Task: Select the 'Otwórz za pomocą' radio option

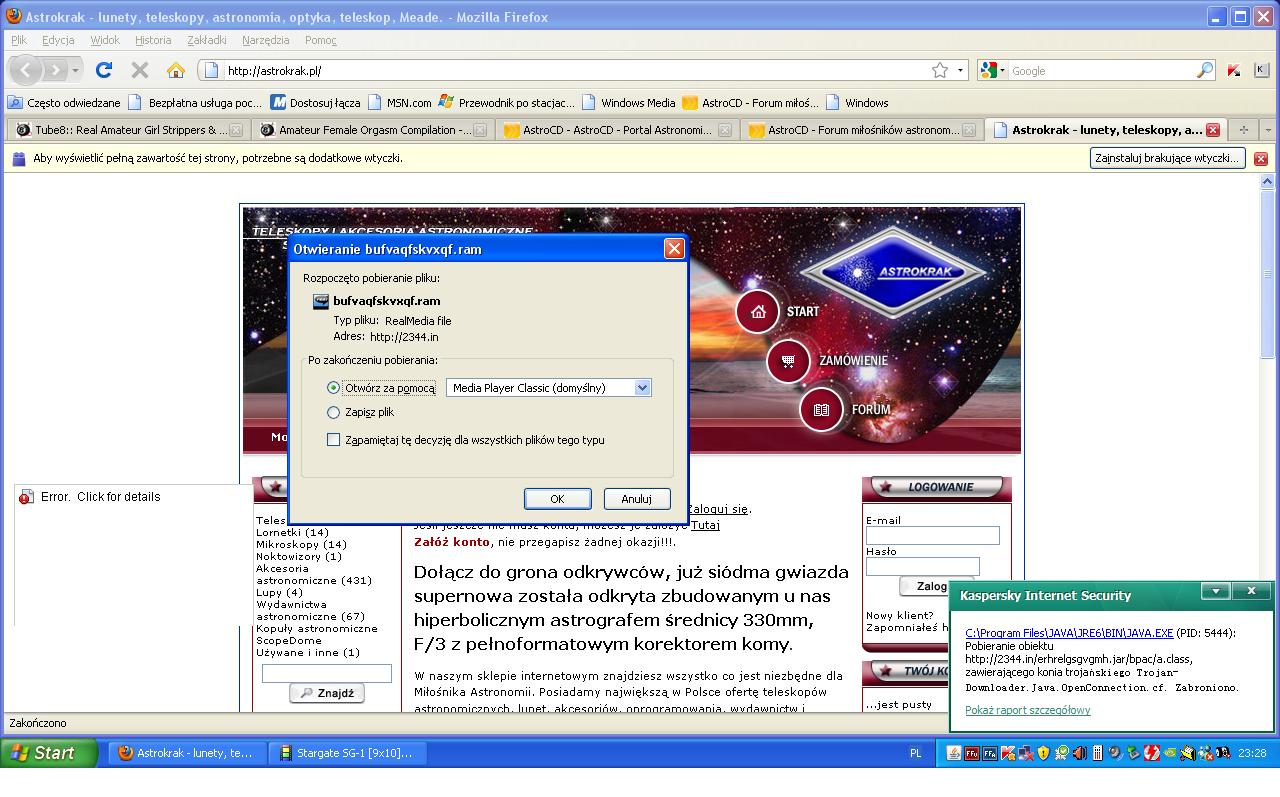Action: tap(334, 387)
